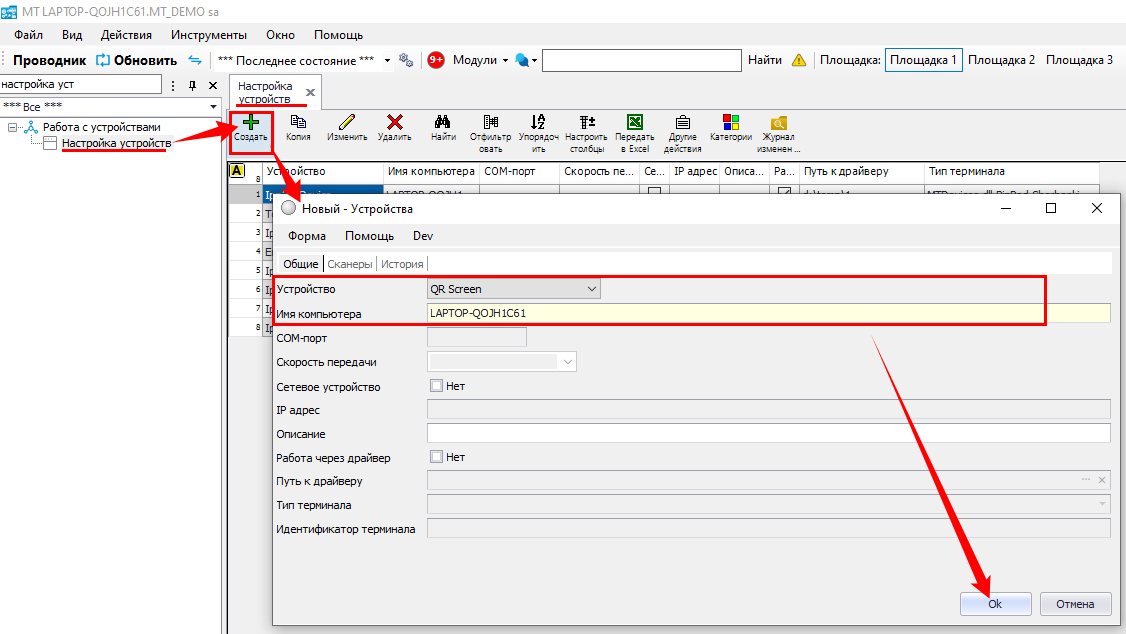Open Журнал изменений icon

(x=778, y=123)
